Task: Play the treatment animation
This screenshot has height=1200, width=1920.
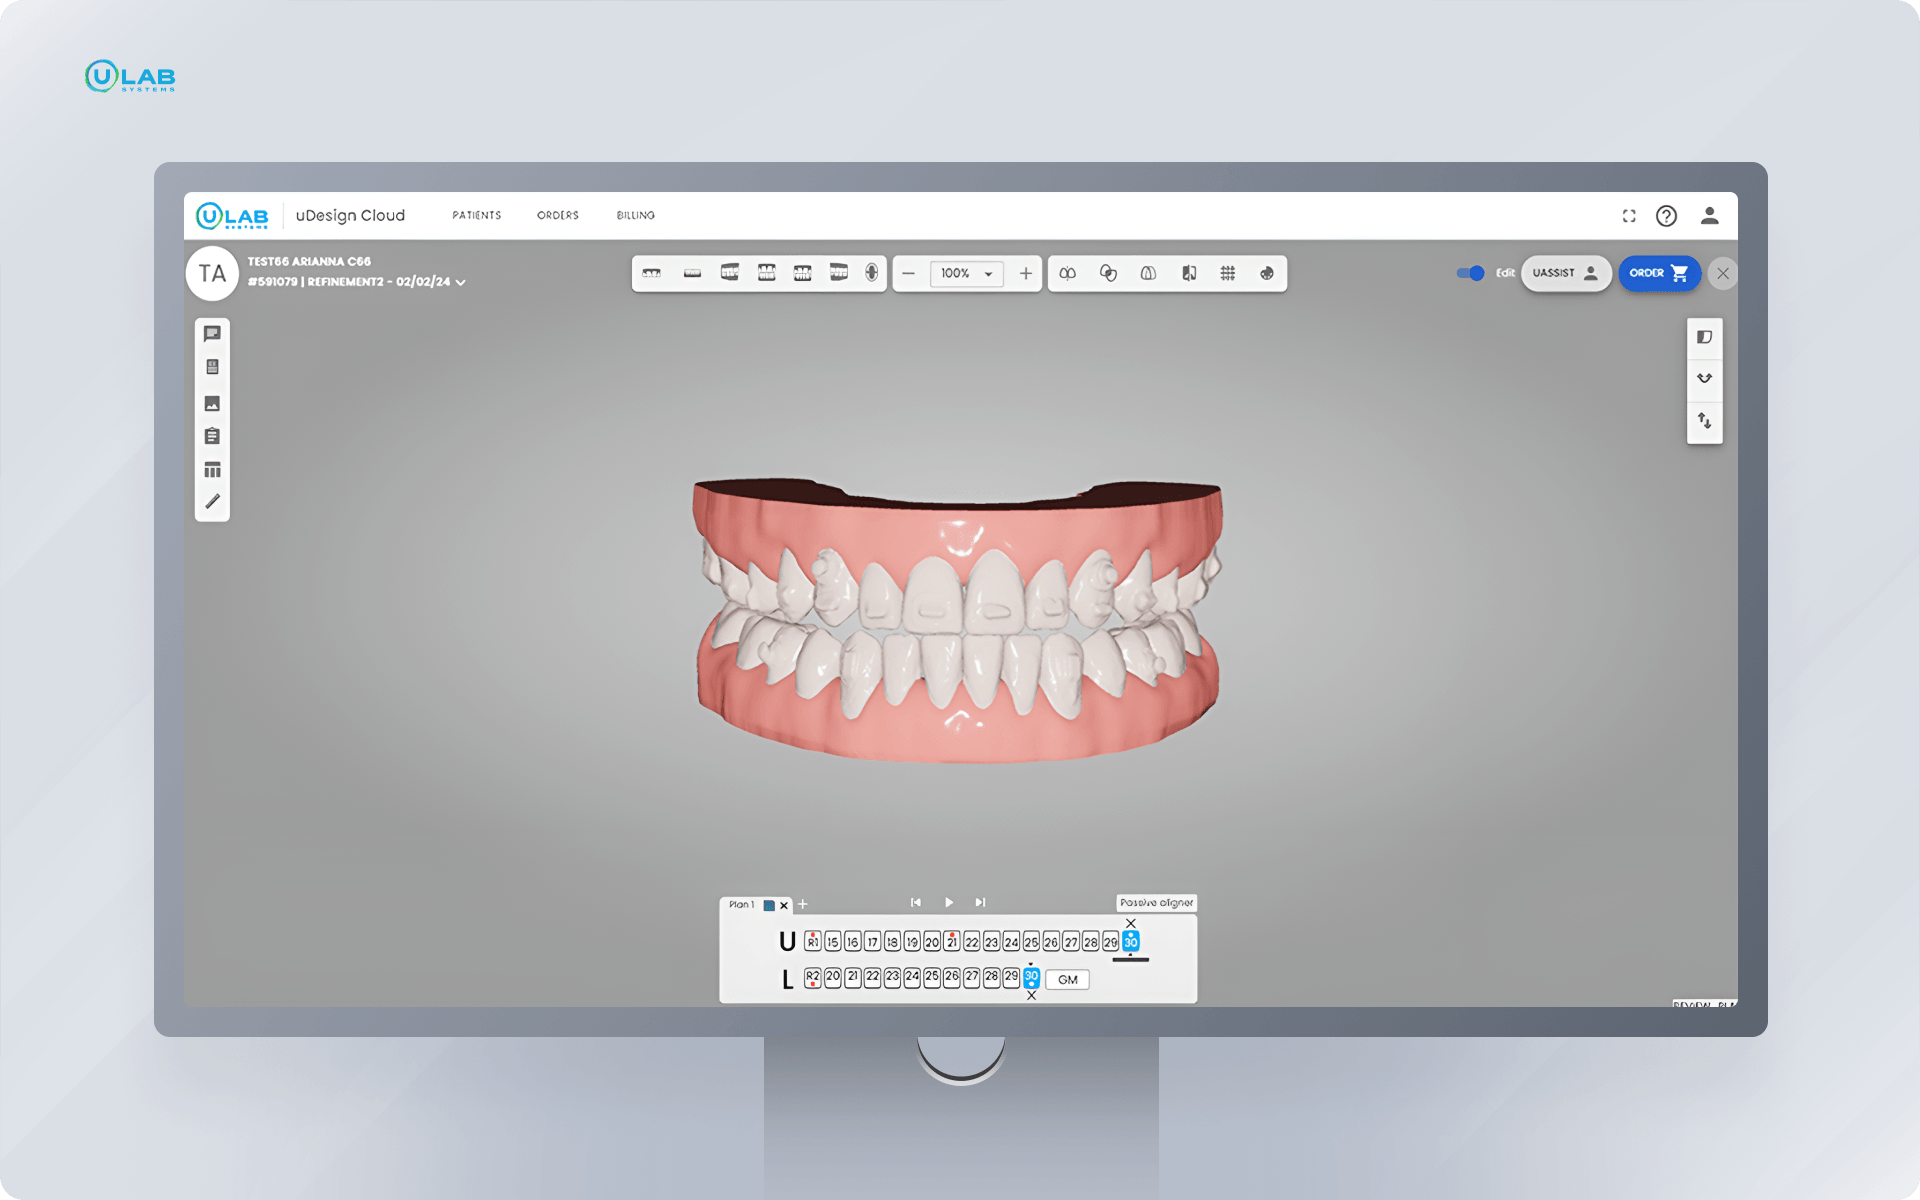Action: point(949,902)
